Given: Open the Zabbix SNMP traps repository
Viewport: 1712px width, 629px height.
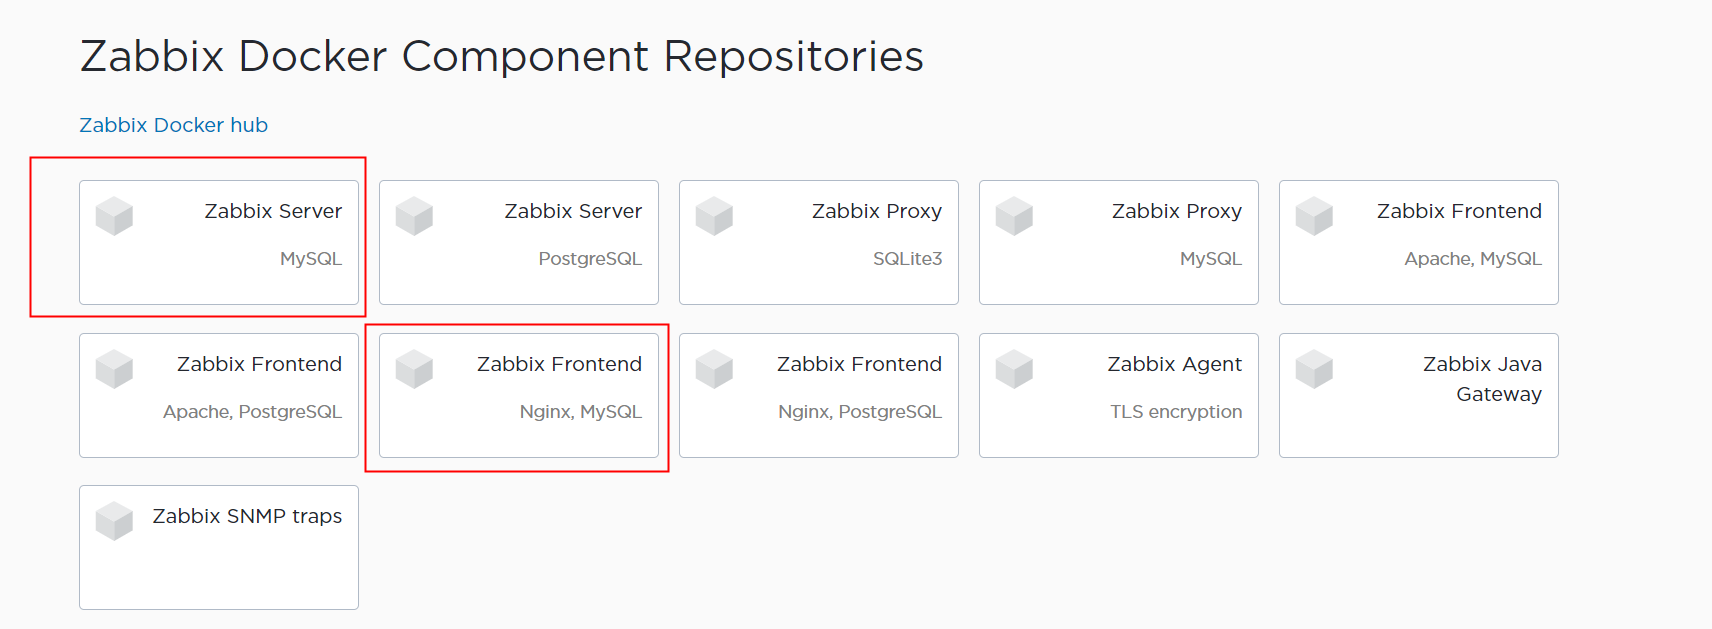Looking at the screenshot, I should click(x=218, y=547).
